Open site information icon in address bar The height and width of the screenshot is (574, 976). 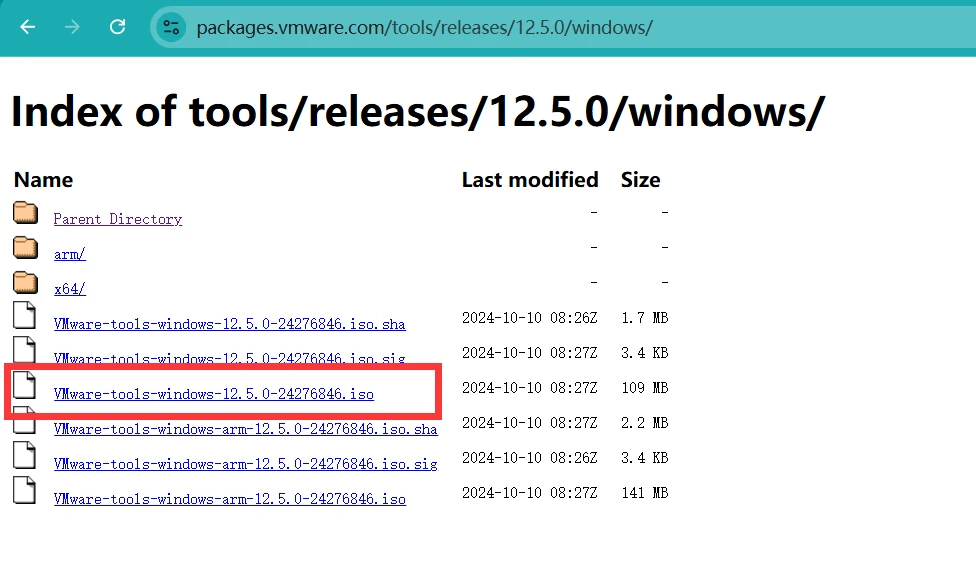[x=171, y=27]
